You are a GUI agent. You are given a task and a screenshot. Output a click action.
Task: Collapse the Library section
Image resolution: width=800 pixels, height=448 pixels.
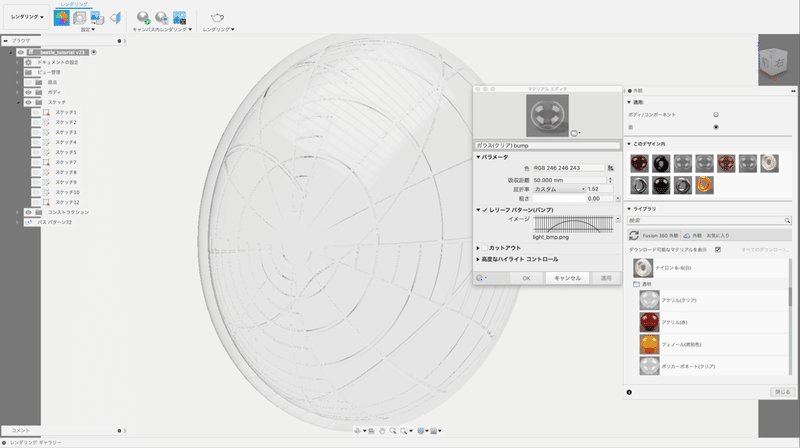629,209
